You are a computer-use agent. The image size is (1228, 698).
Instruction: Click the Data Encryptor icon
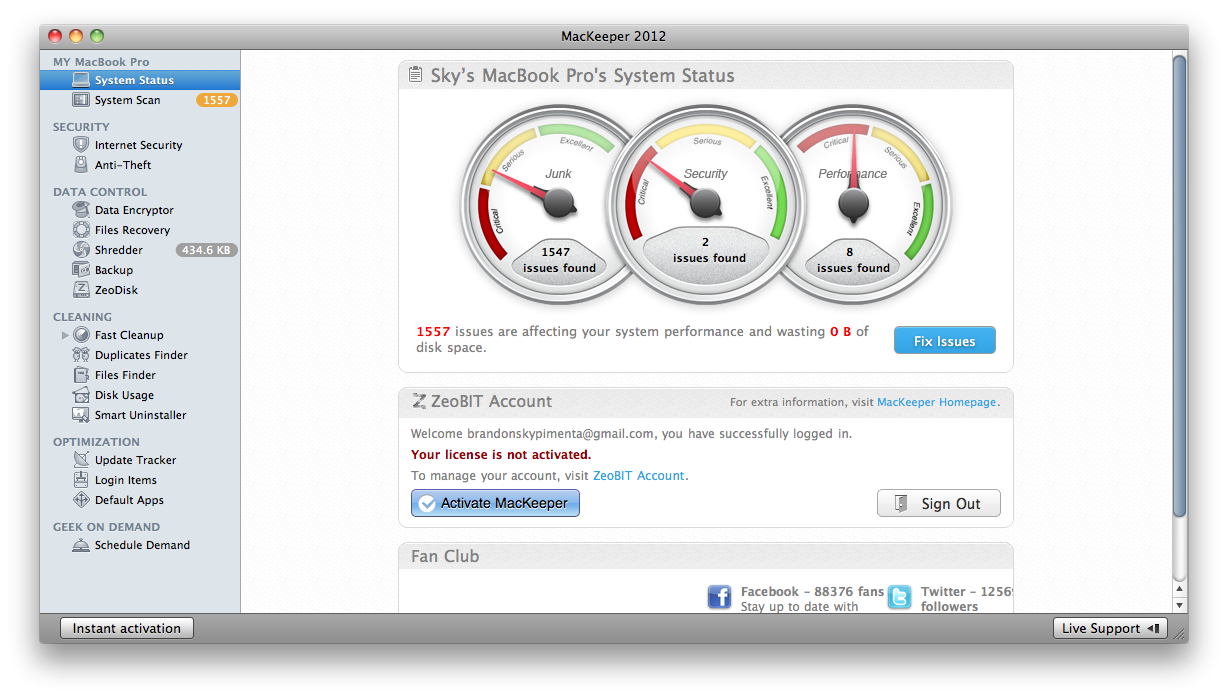pyautogui.click(x=81, y=210)
